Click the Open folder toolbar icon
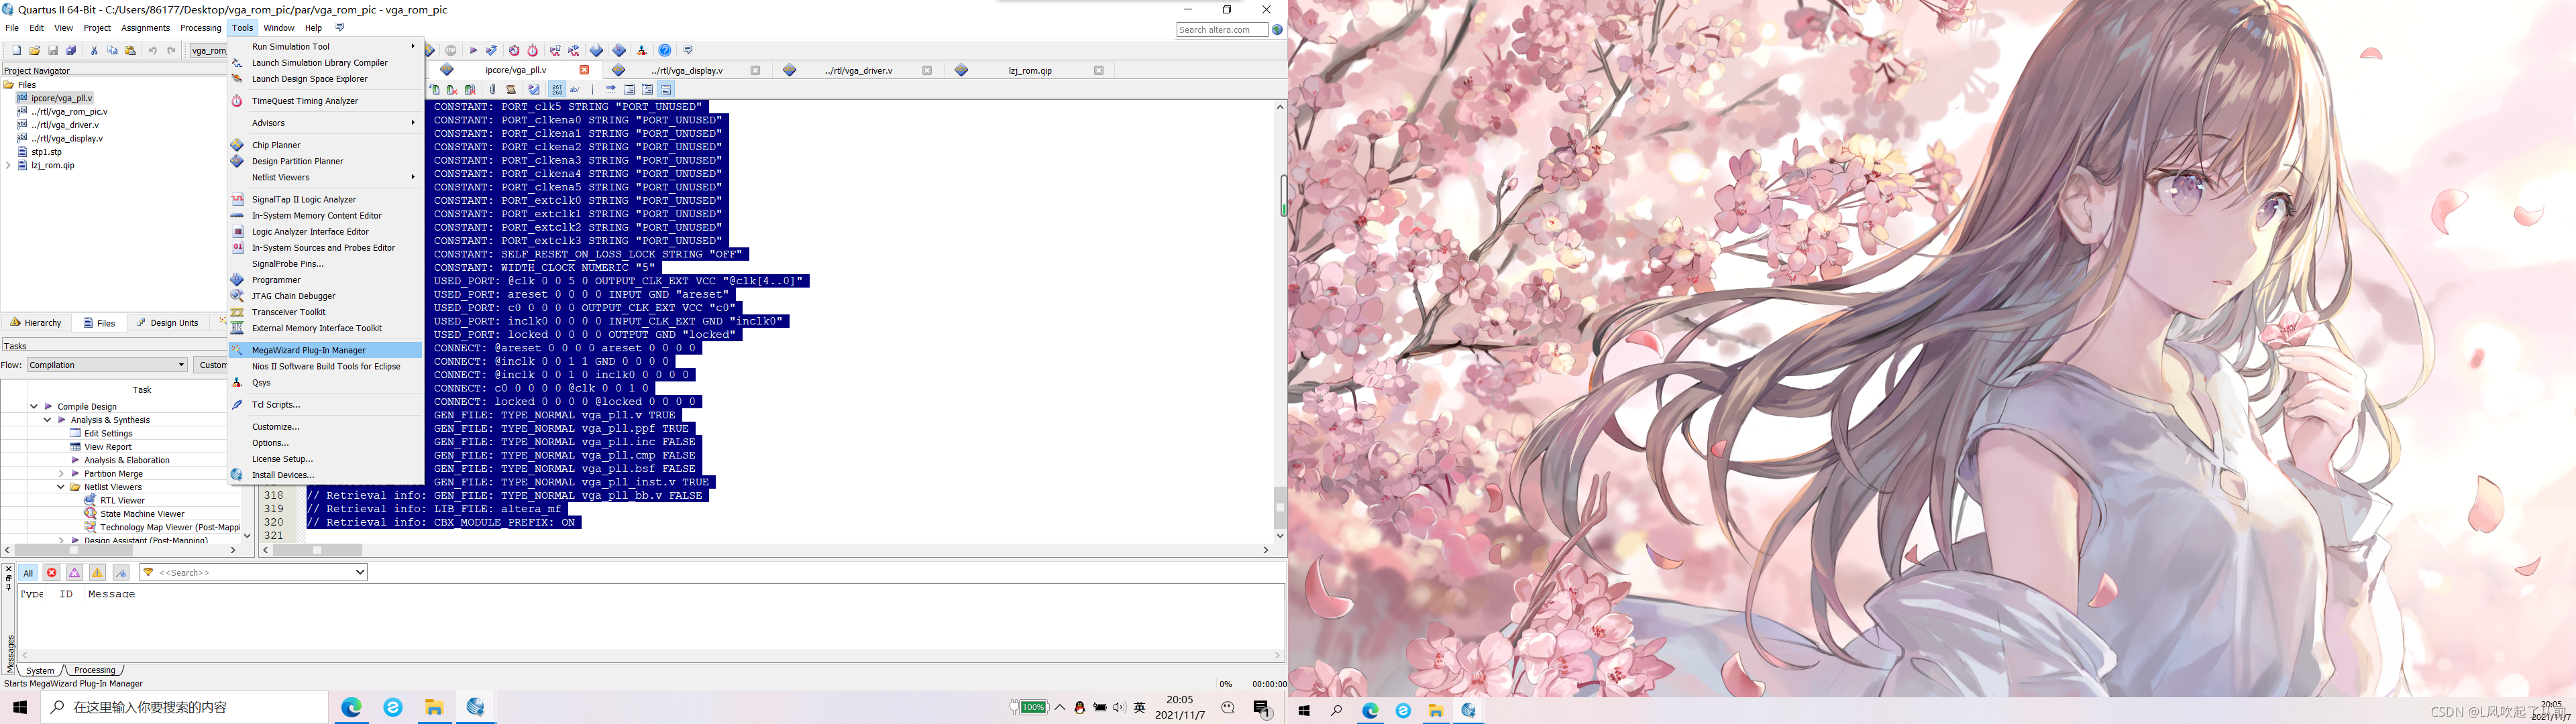2576x724 pixels. coord(35,50)
